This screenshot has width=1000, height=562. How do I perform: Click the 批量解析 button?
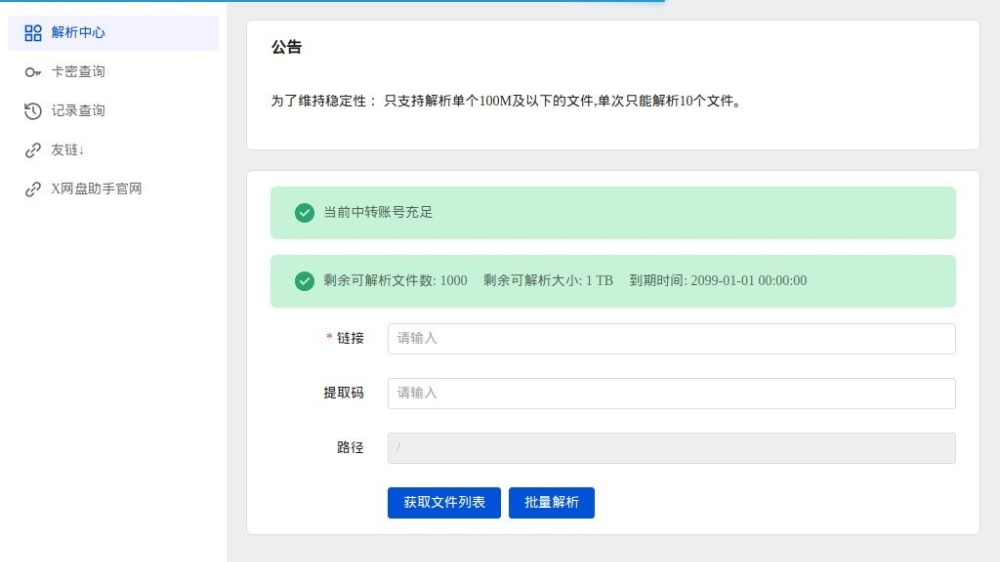[551, 503]
